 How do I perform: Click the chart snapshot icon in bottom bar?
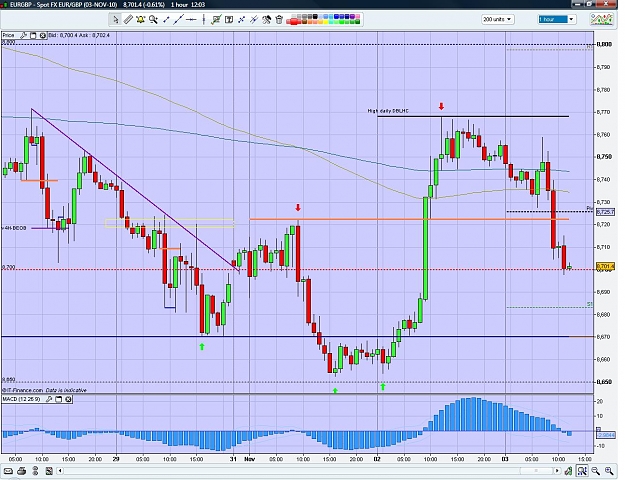tap(49, 471)
